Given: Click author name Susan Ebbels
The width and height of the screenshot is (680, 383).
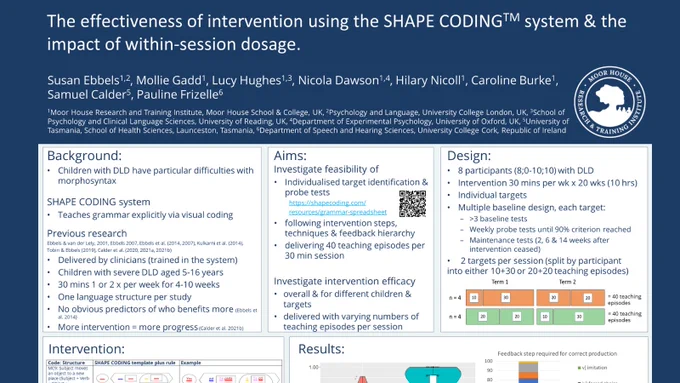Looking at the screenshot, I should pos(83,80).
